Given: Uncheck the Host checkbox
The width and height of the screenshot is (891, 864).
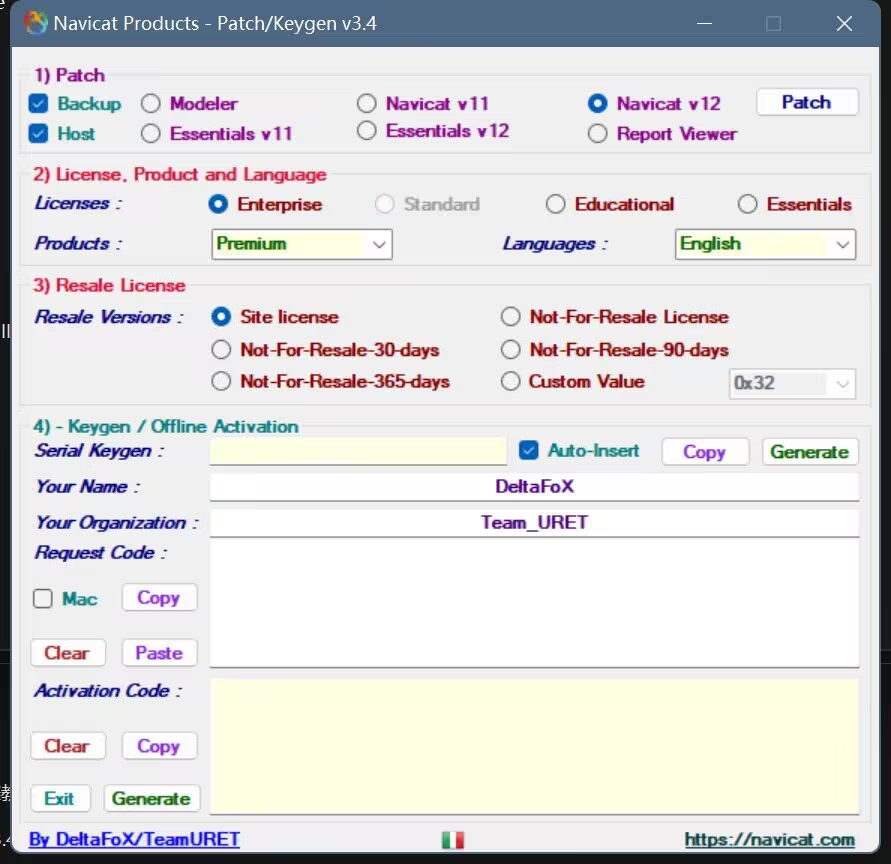Looking at the screenshot, I should pyautogui.click(x=39, y=134).
